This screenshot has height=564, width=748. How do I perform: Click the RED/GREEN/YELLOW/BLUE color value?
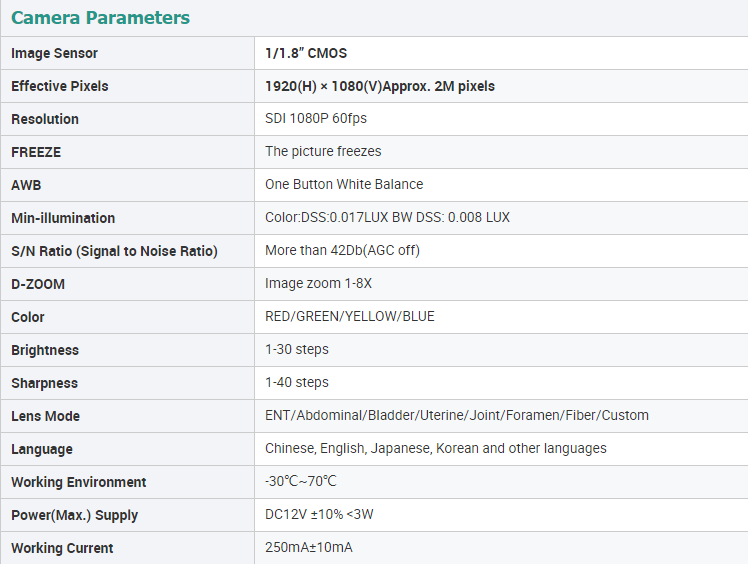pos(350,316)
